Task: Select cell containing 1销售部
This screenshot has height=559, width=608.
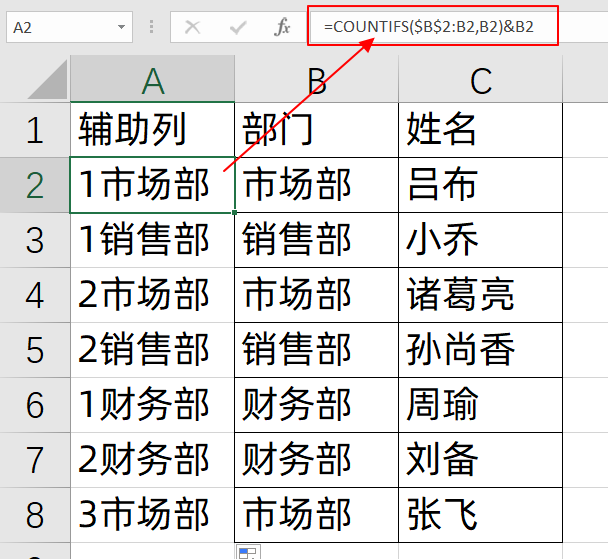Action: tap(152, 240)
